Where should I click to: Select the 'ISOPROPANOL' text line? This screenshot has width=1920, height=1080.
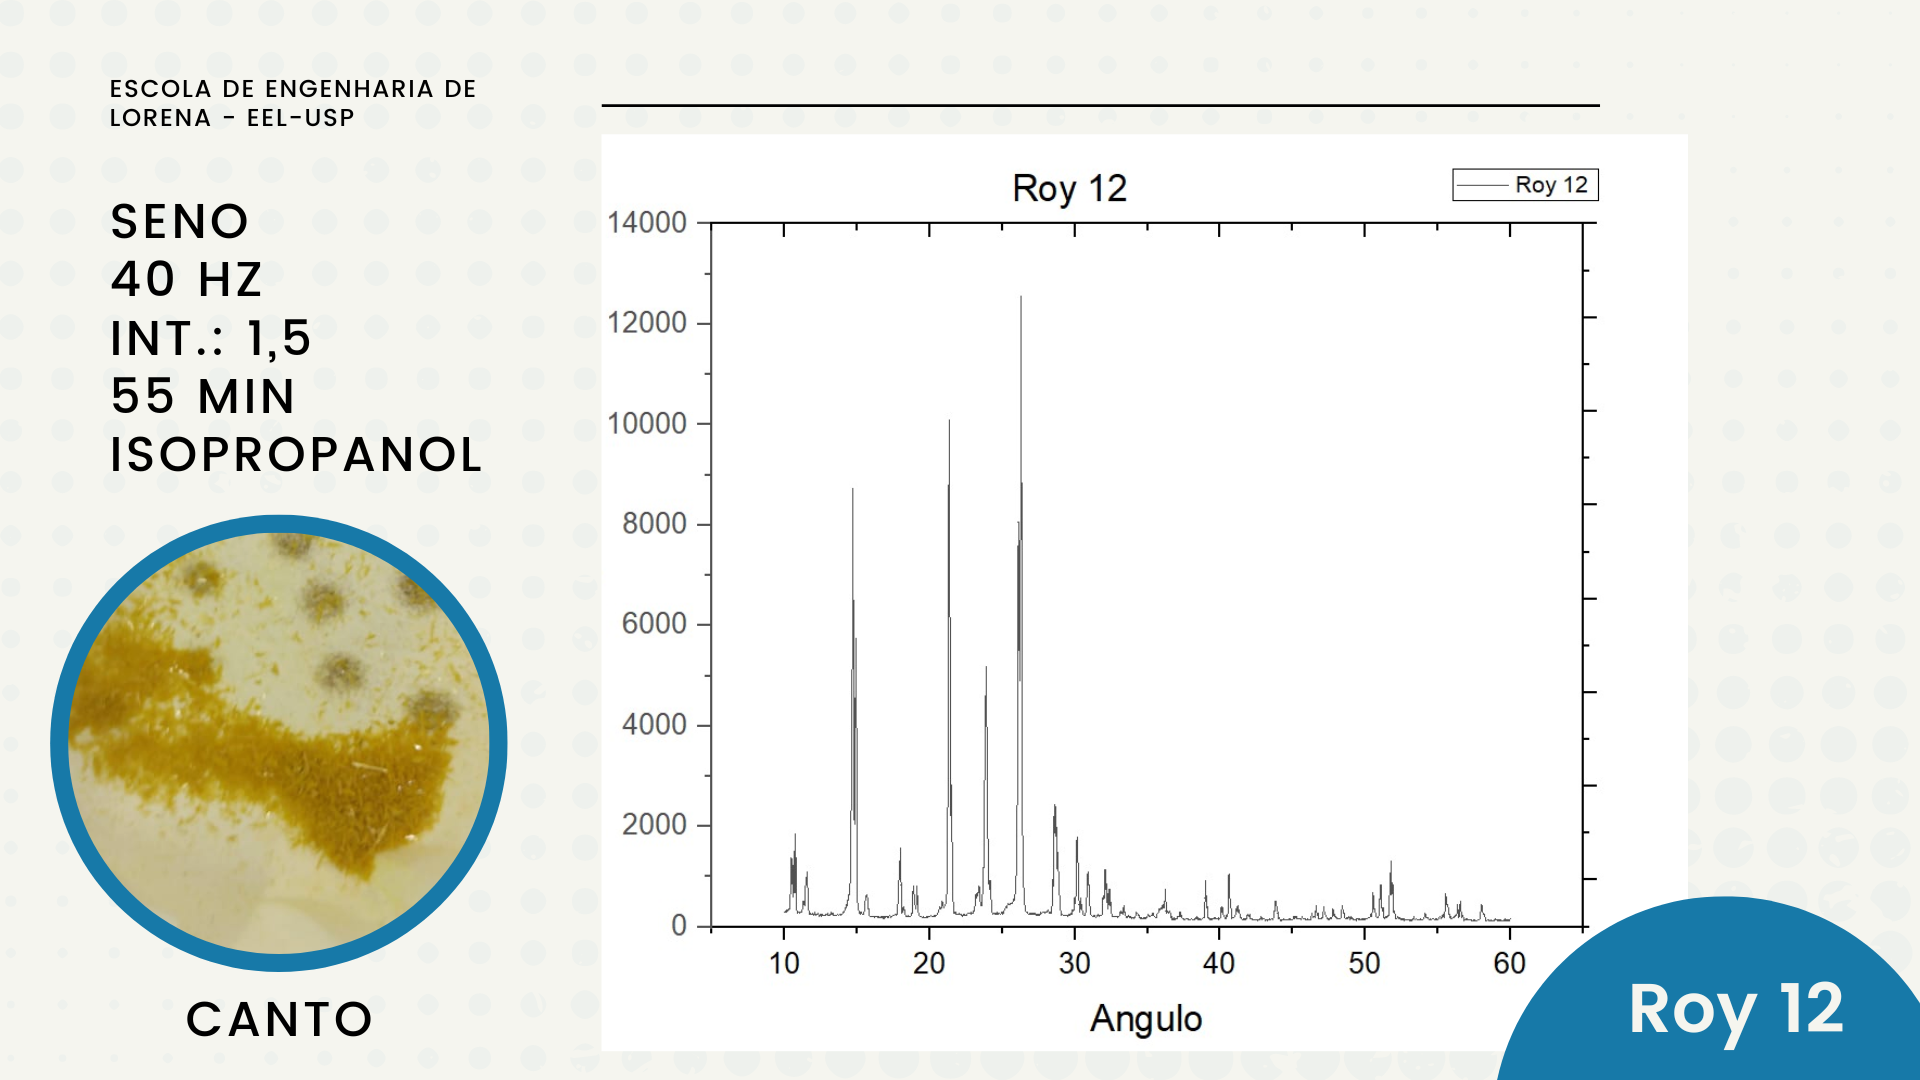coord(297,454)
